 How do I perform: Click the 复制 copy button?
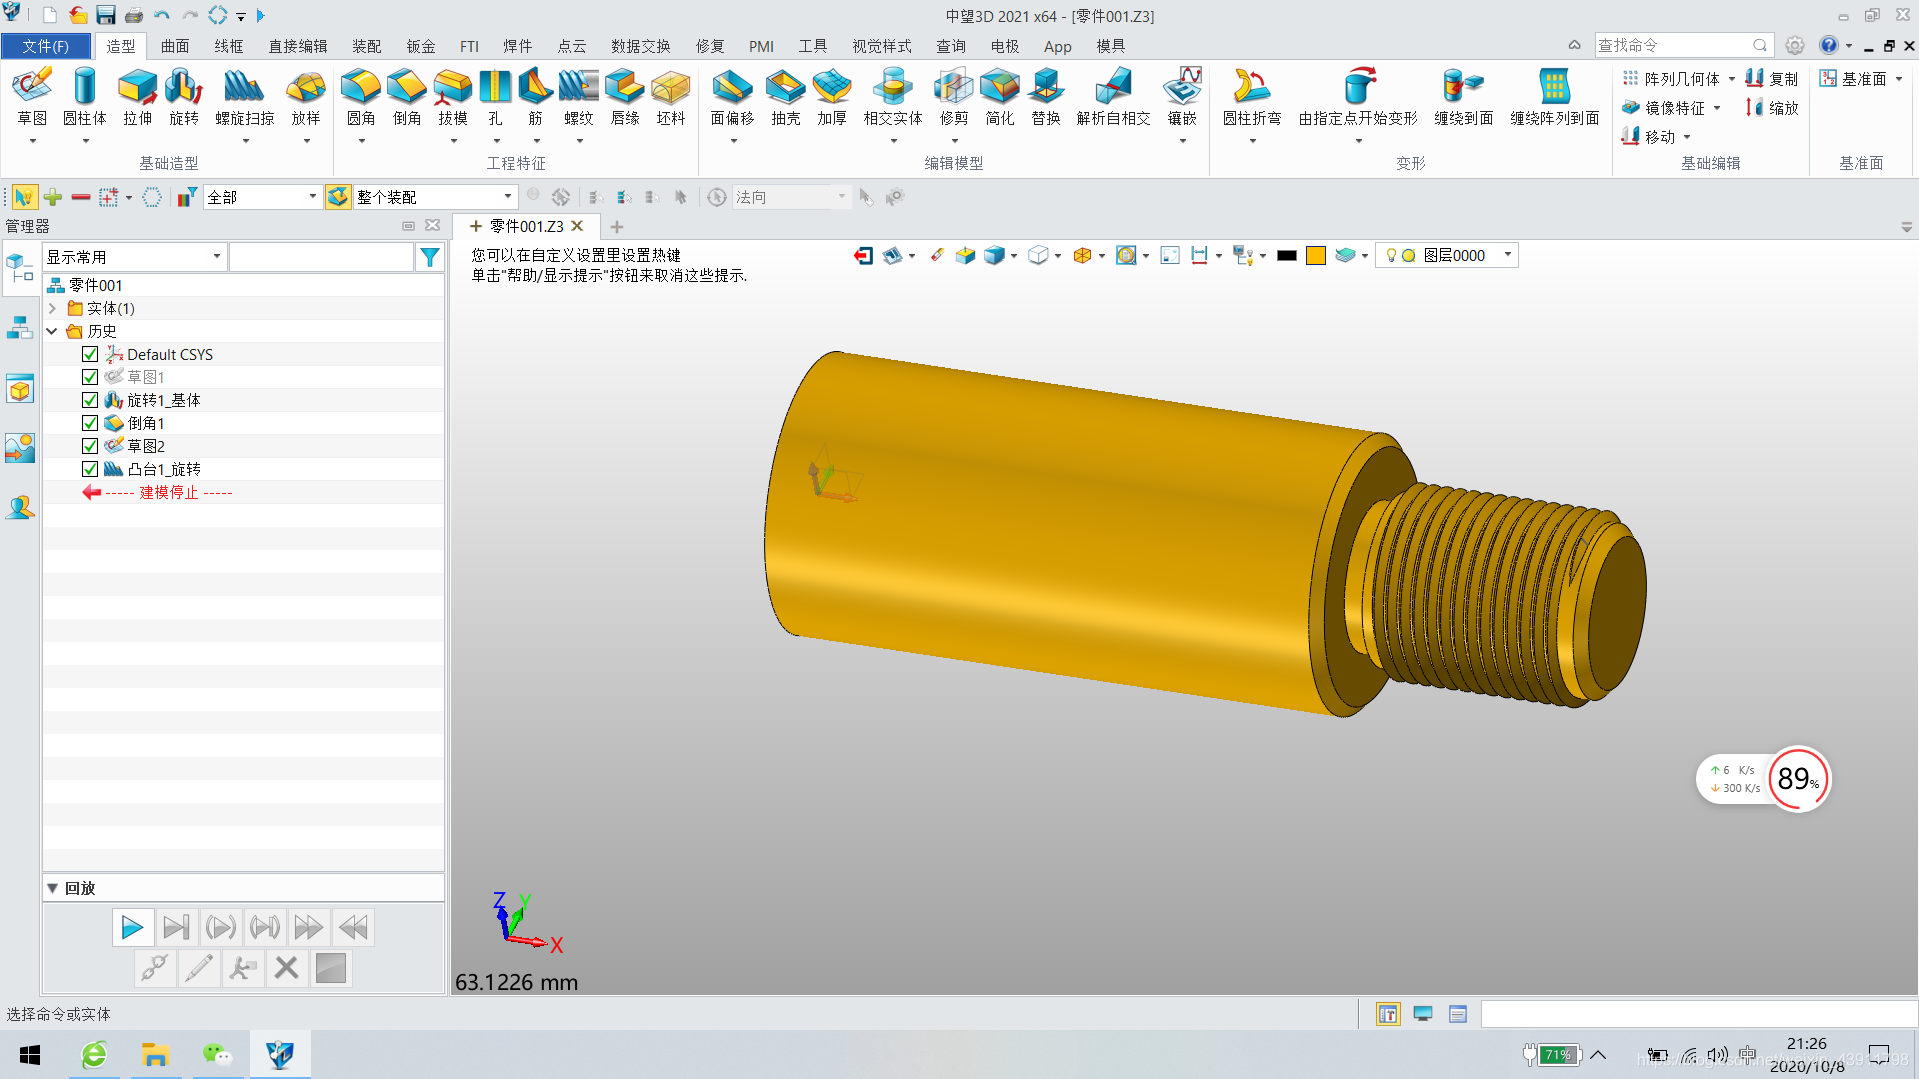(x=1772, y=79)
